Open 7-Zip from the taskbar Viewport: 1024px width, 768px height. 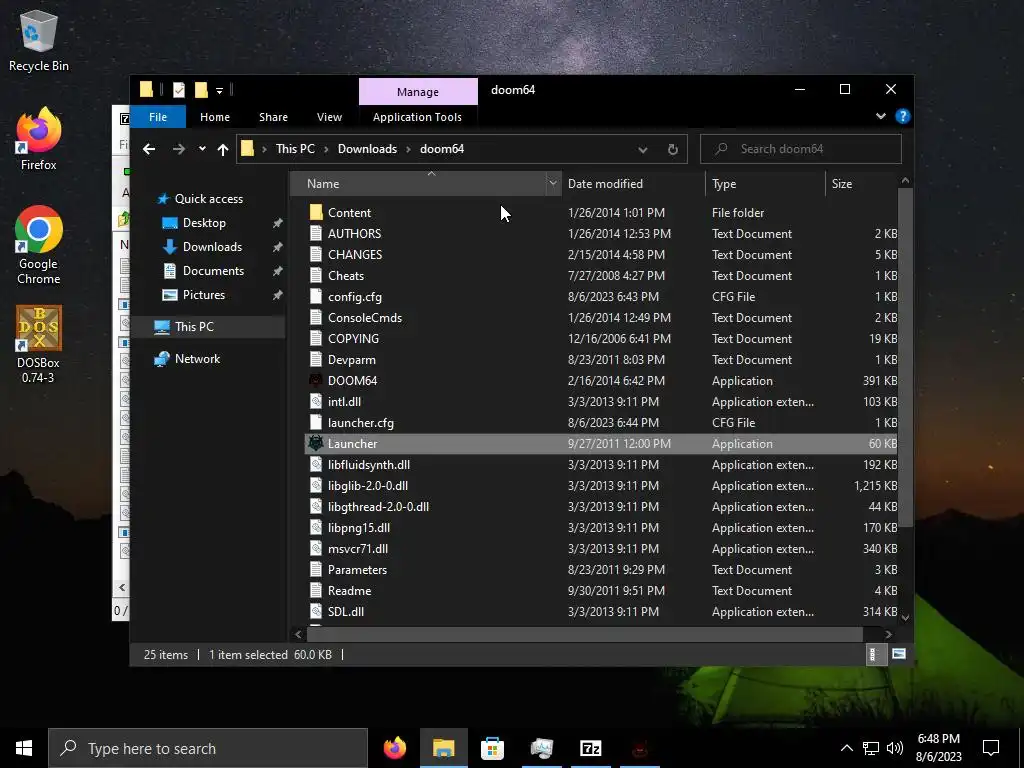(x=590, y=748)
